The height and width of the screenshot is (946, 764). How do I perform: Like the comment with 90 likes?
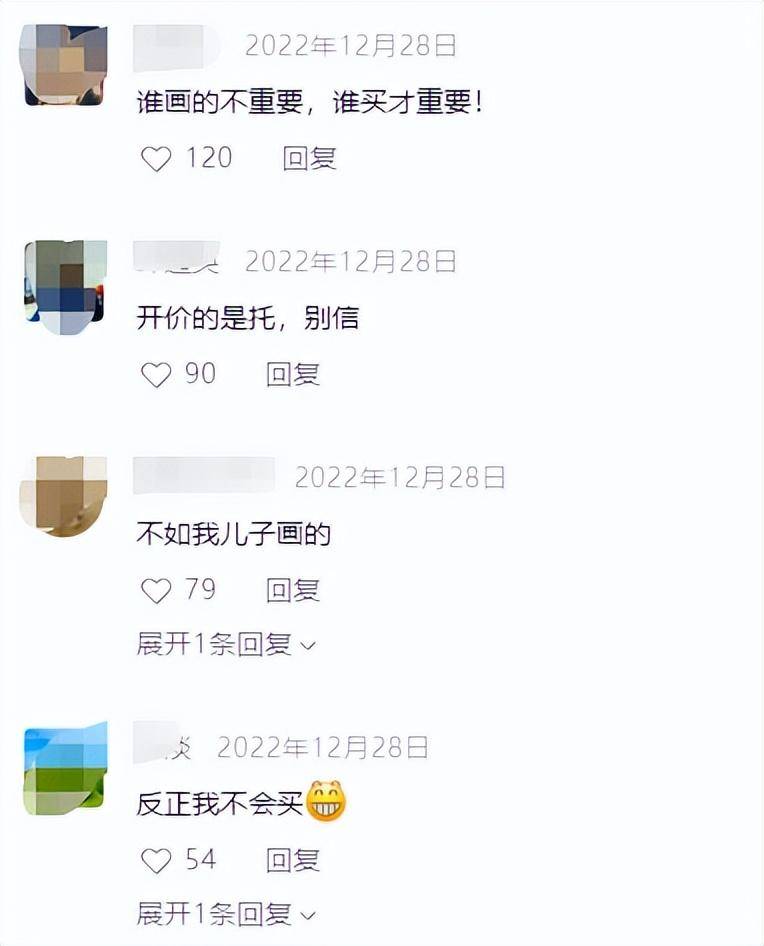pos(156,375)
